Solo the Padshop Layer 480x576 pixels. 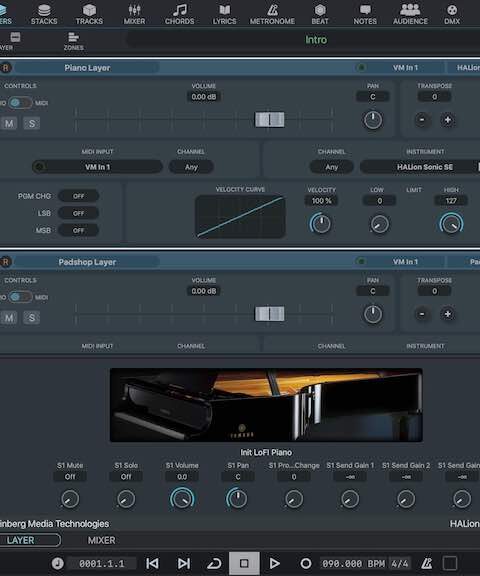coord(32,318)
